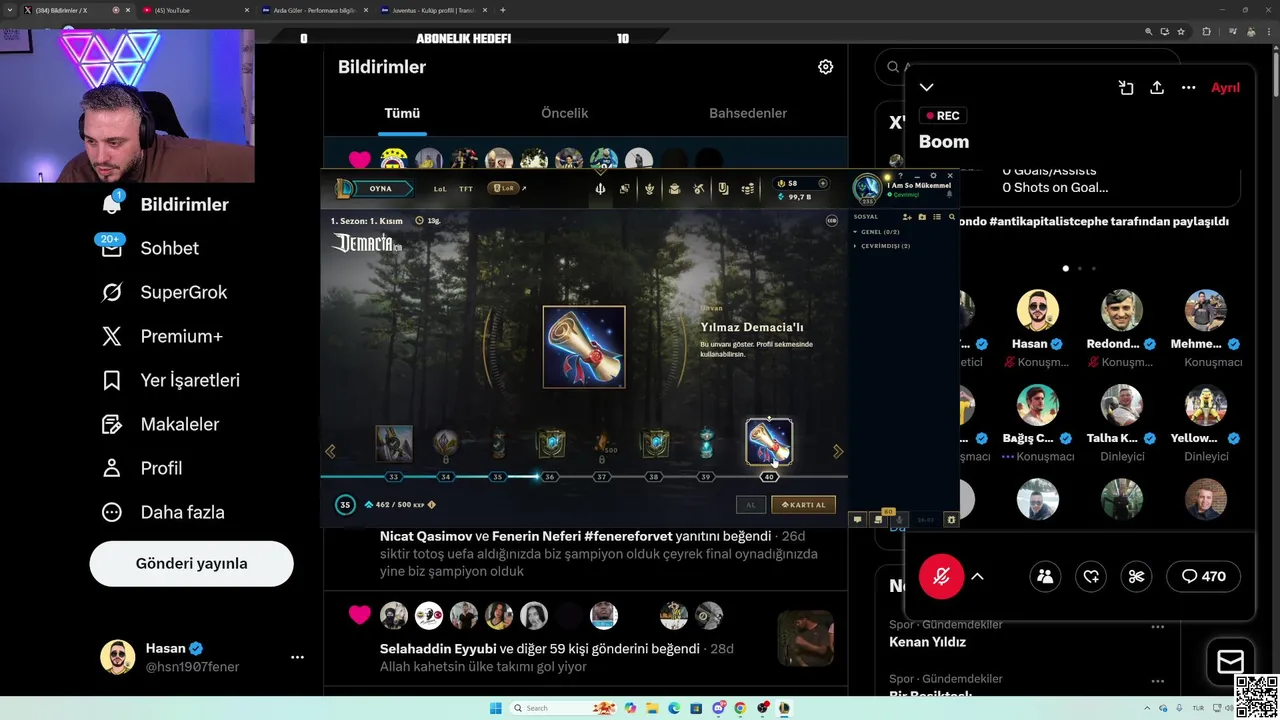Expand mic options arrow in Boom space
The image size is (1280, 720).
(x=978, y=576)
